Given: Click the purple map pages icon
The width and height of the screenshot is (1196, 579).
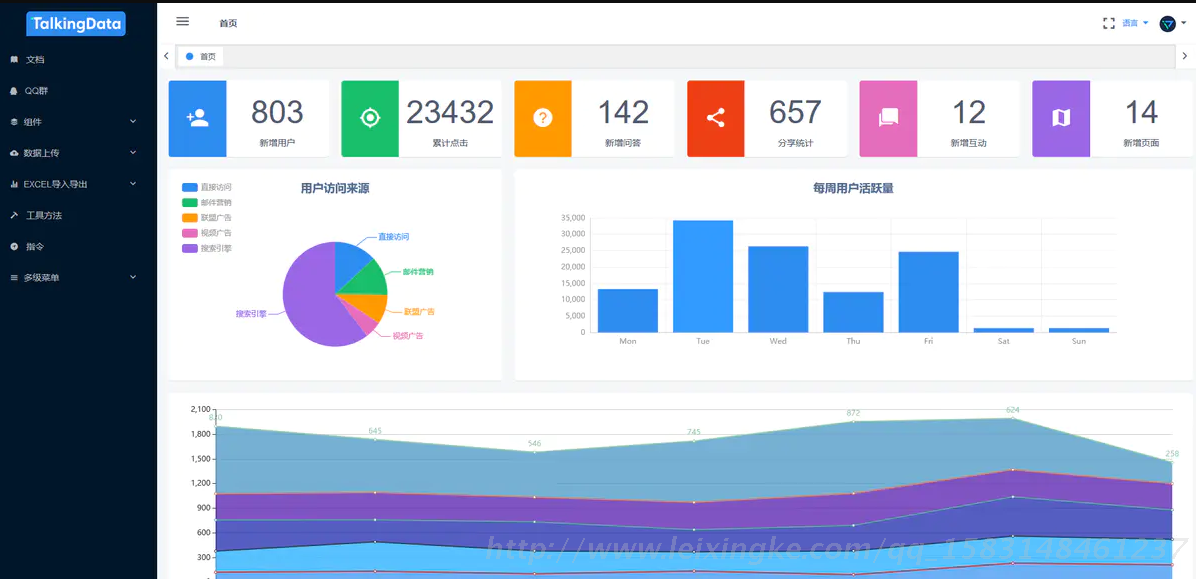Looking at the screenshot, I should tap(1061, 118).
